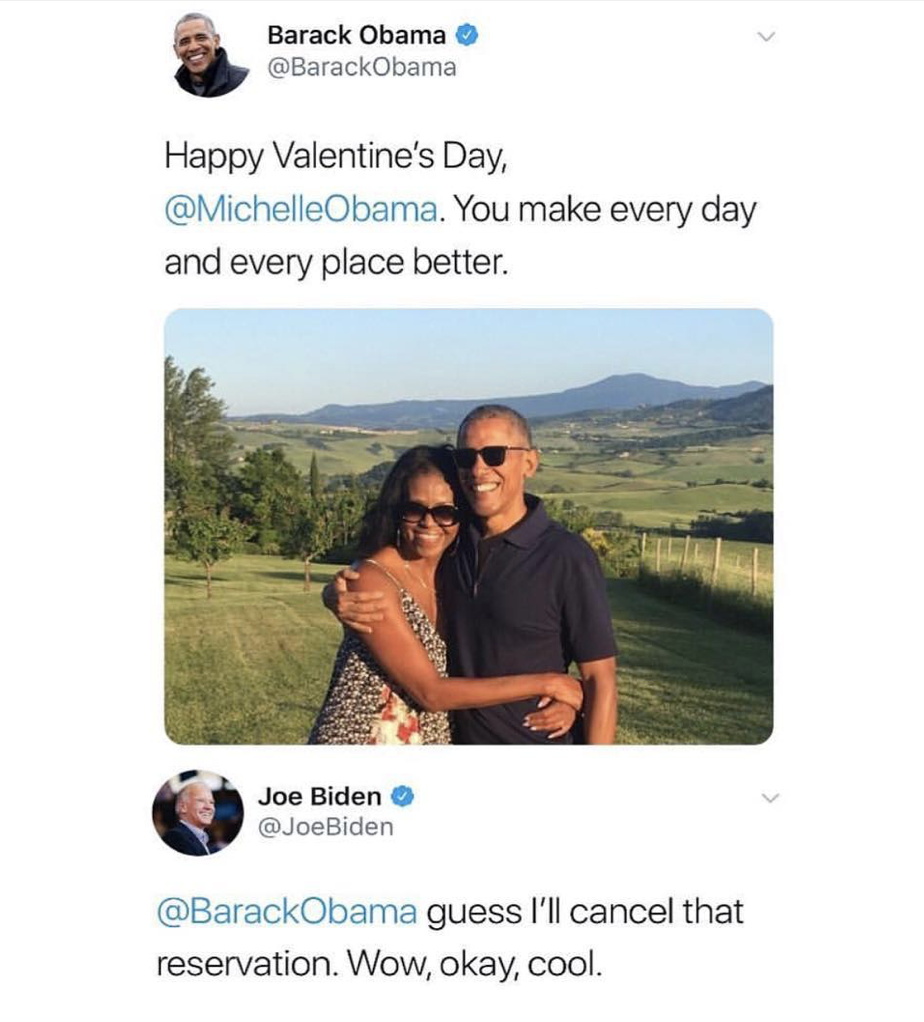Click the Joe Biden display name

coord(319,796)
